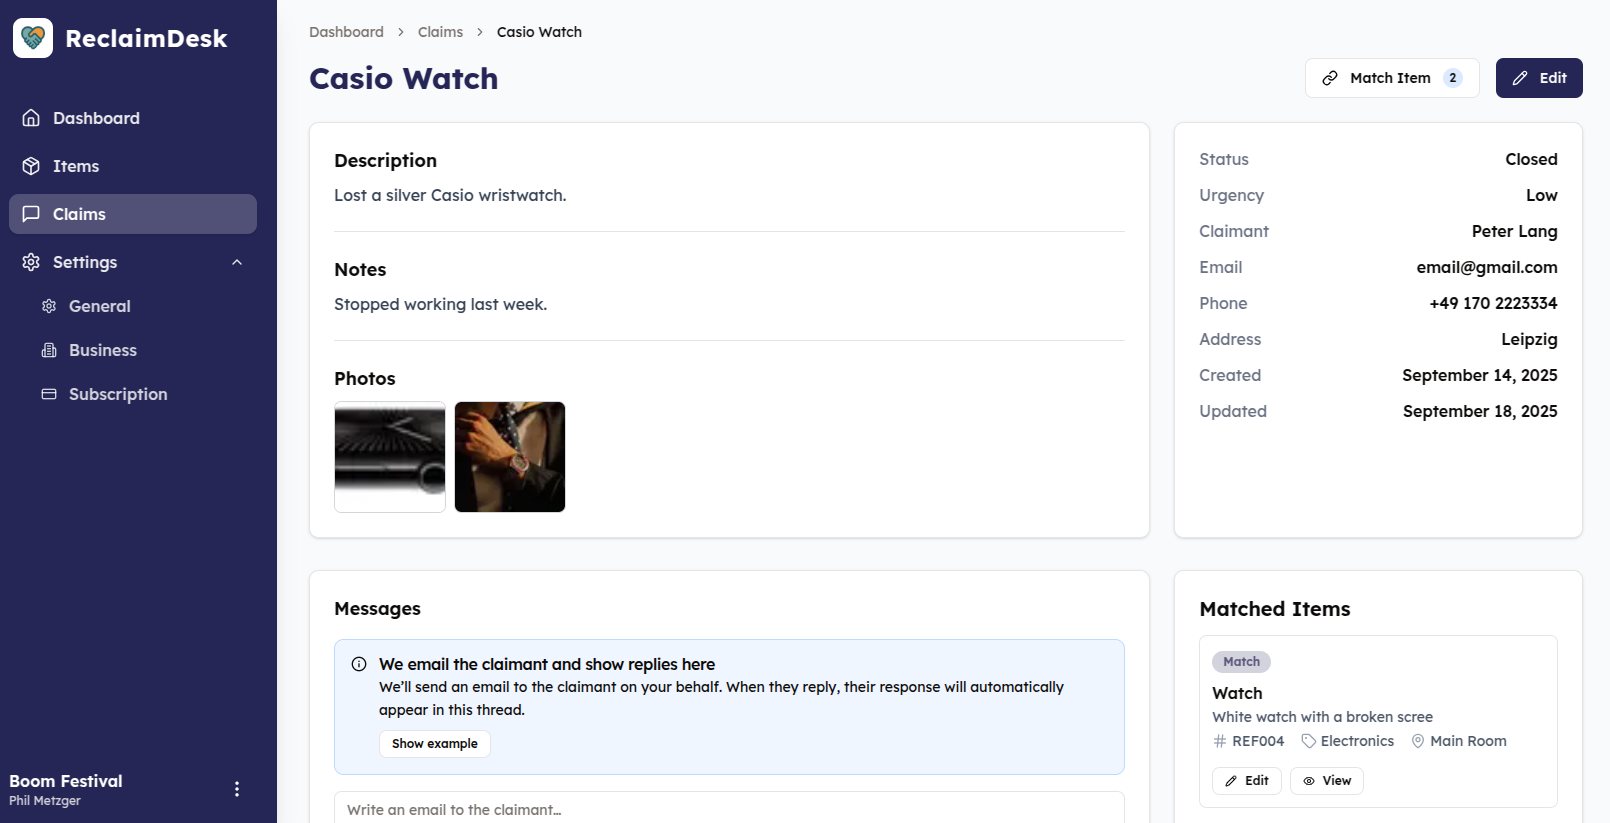Screen dimensions: 1610x823
Task: Open the Boom Festival account options menu
Action: [237, 789]
